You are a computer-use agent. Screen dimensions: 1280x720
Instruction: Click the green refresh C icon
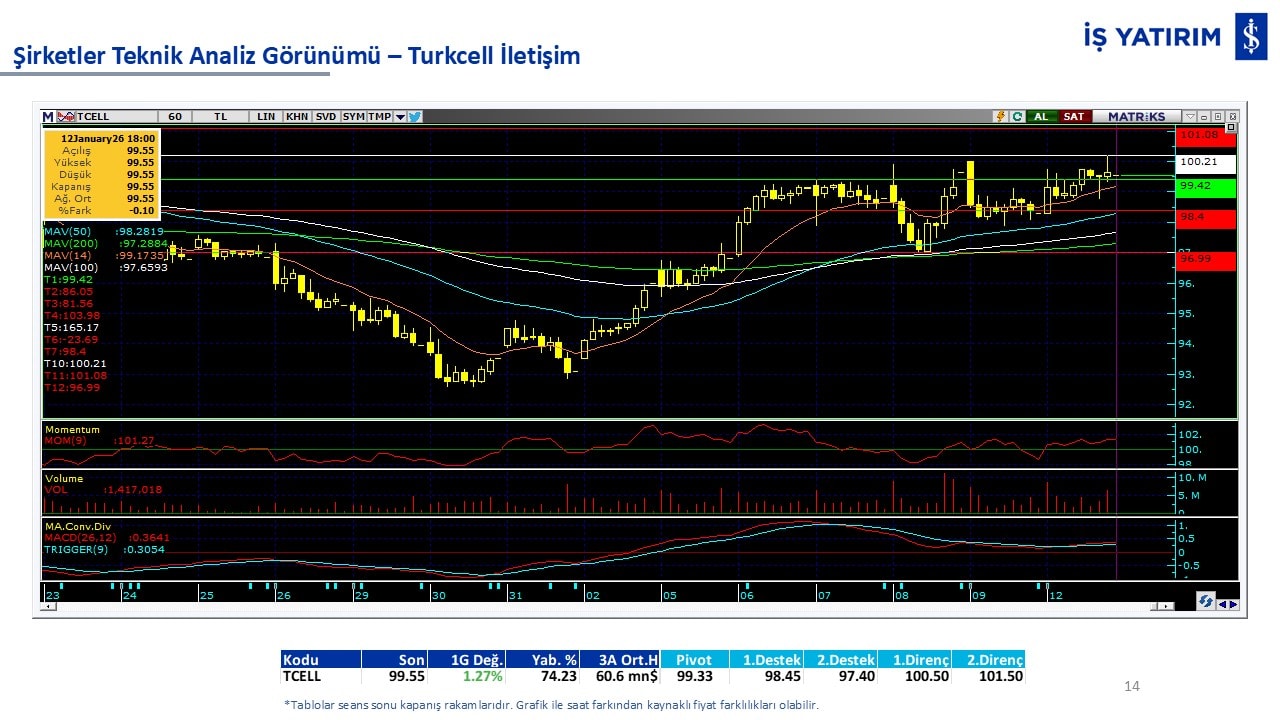tap(1016, 116)
